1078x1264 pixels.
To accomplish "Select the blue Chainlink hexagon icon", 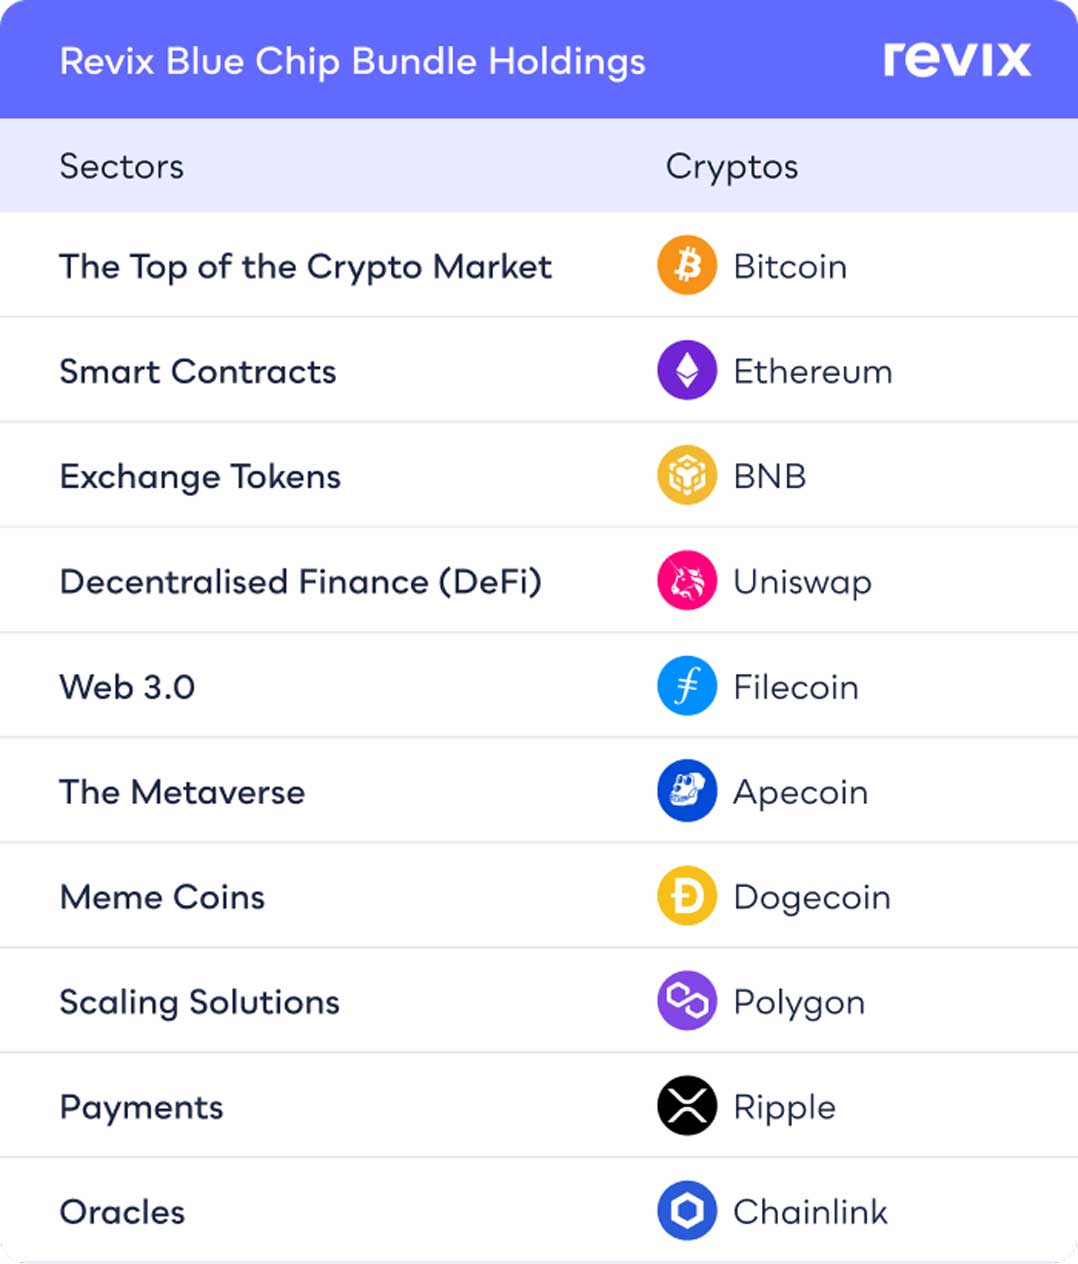I will [x=687, y=1212].
